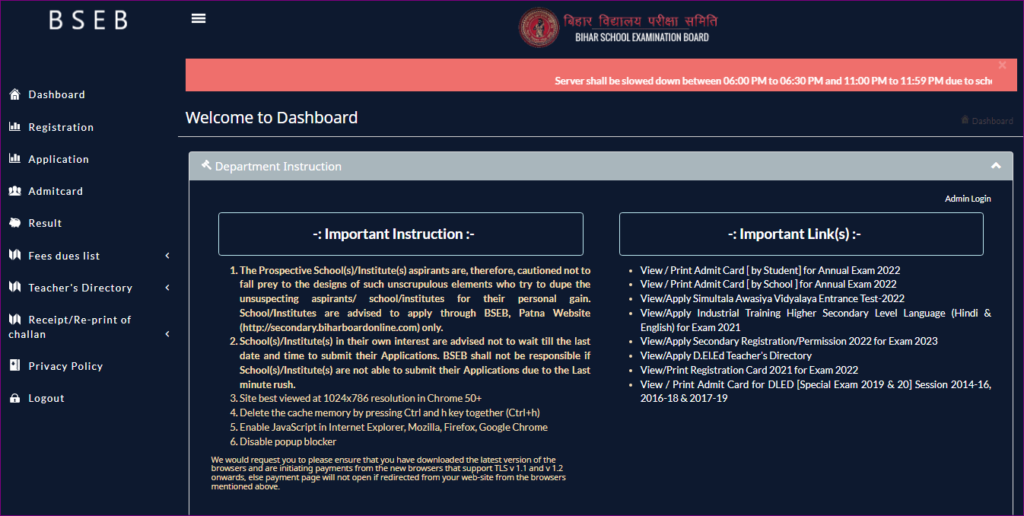Click instruction 'Disable popup blocker'
The height and width of the screenshot is (516, 1024).
tap(288, 442)
